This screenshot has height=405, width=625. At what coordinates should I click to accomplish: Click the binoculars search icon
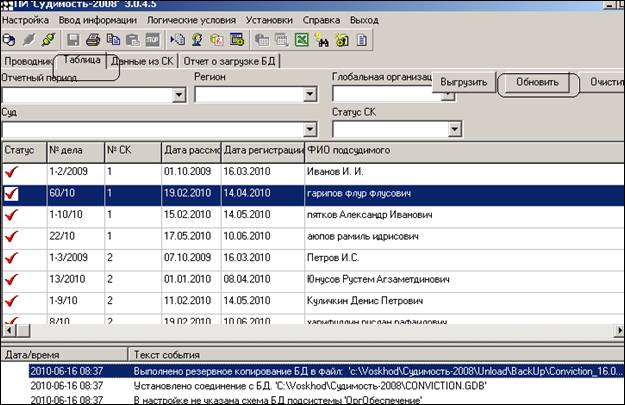322,40
